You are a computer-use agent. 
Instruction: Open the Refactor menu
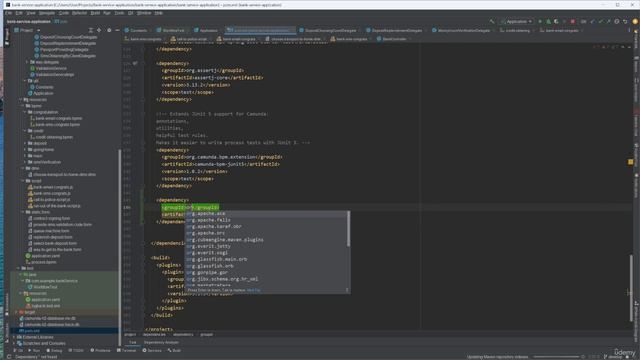coord(80,13)
